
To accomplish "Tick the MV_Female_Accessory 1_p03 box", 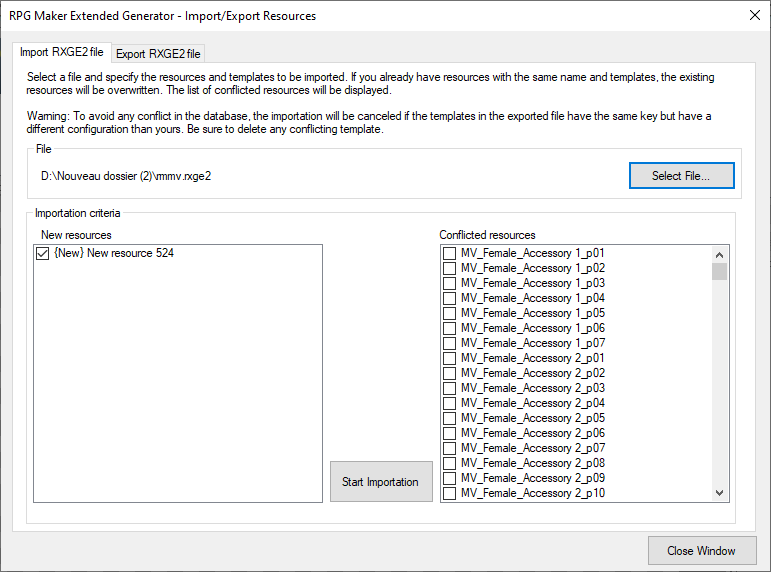I will pos(449,283).
